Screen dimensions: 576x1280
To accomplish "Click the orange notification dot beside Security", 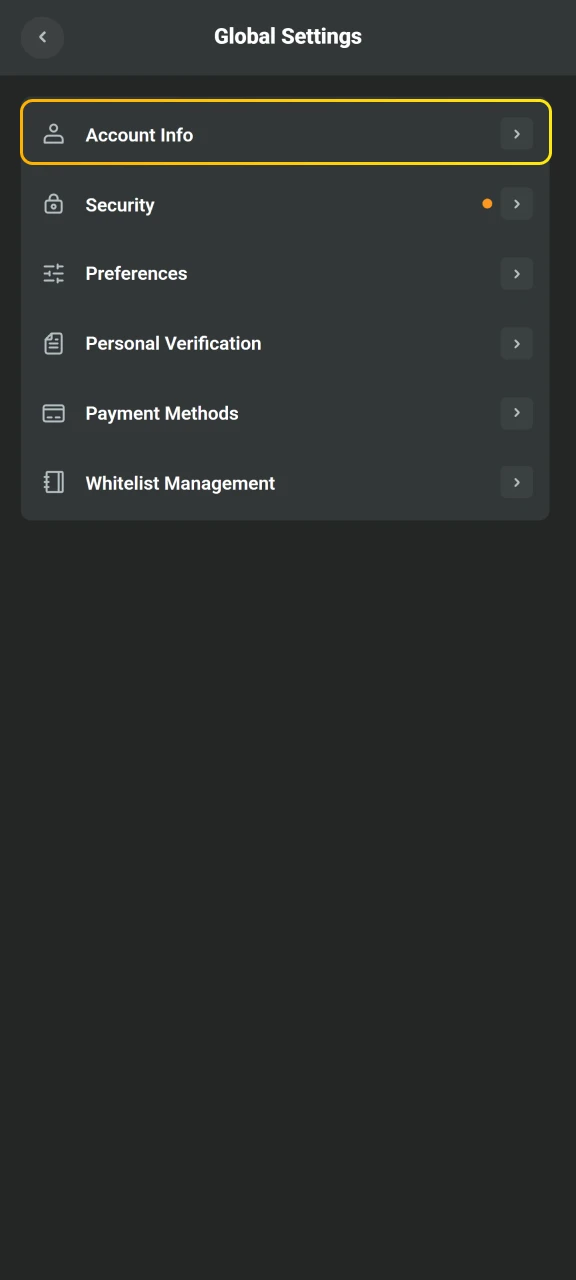I will [487, 203].
